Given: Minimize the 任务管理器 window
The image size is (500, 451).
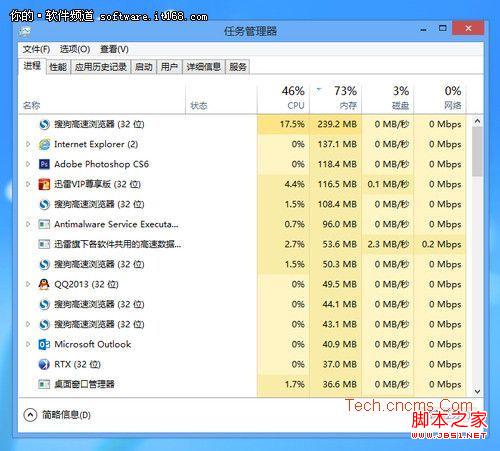Looking at the screenshot, I should pyautogui.click(x=424, y=29).
